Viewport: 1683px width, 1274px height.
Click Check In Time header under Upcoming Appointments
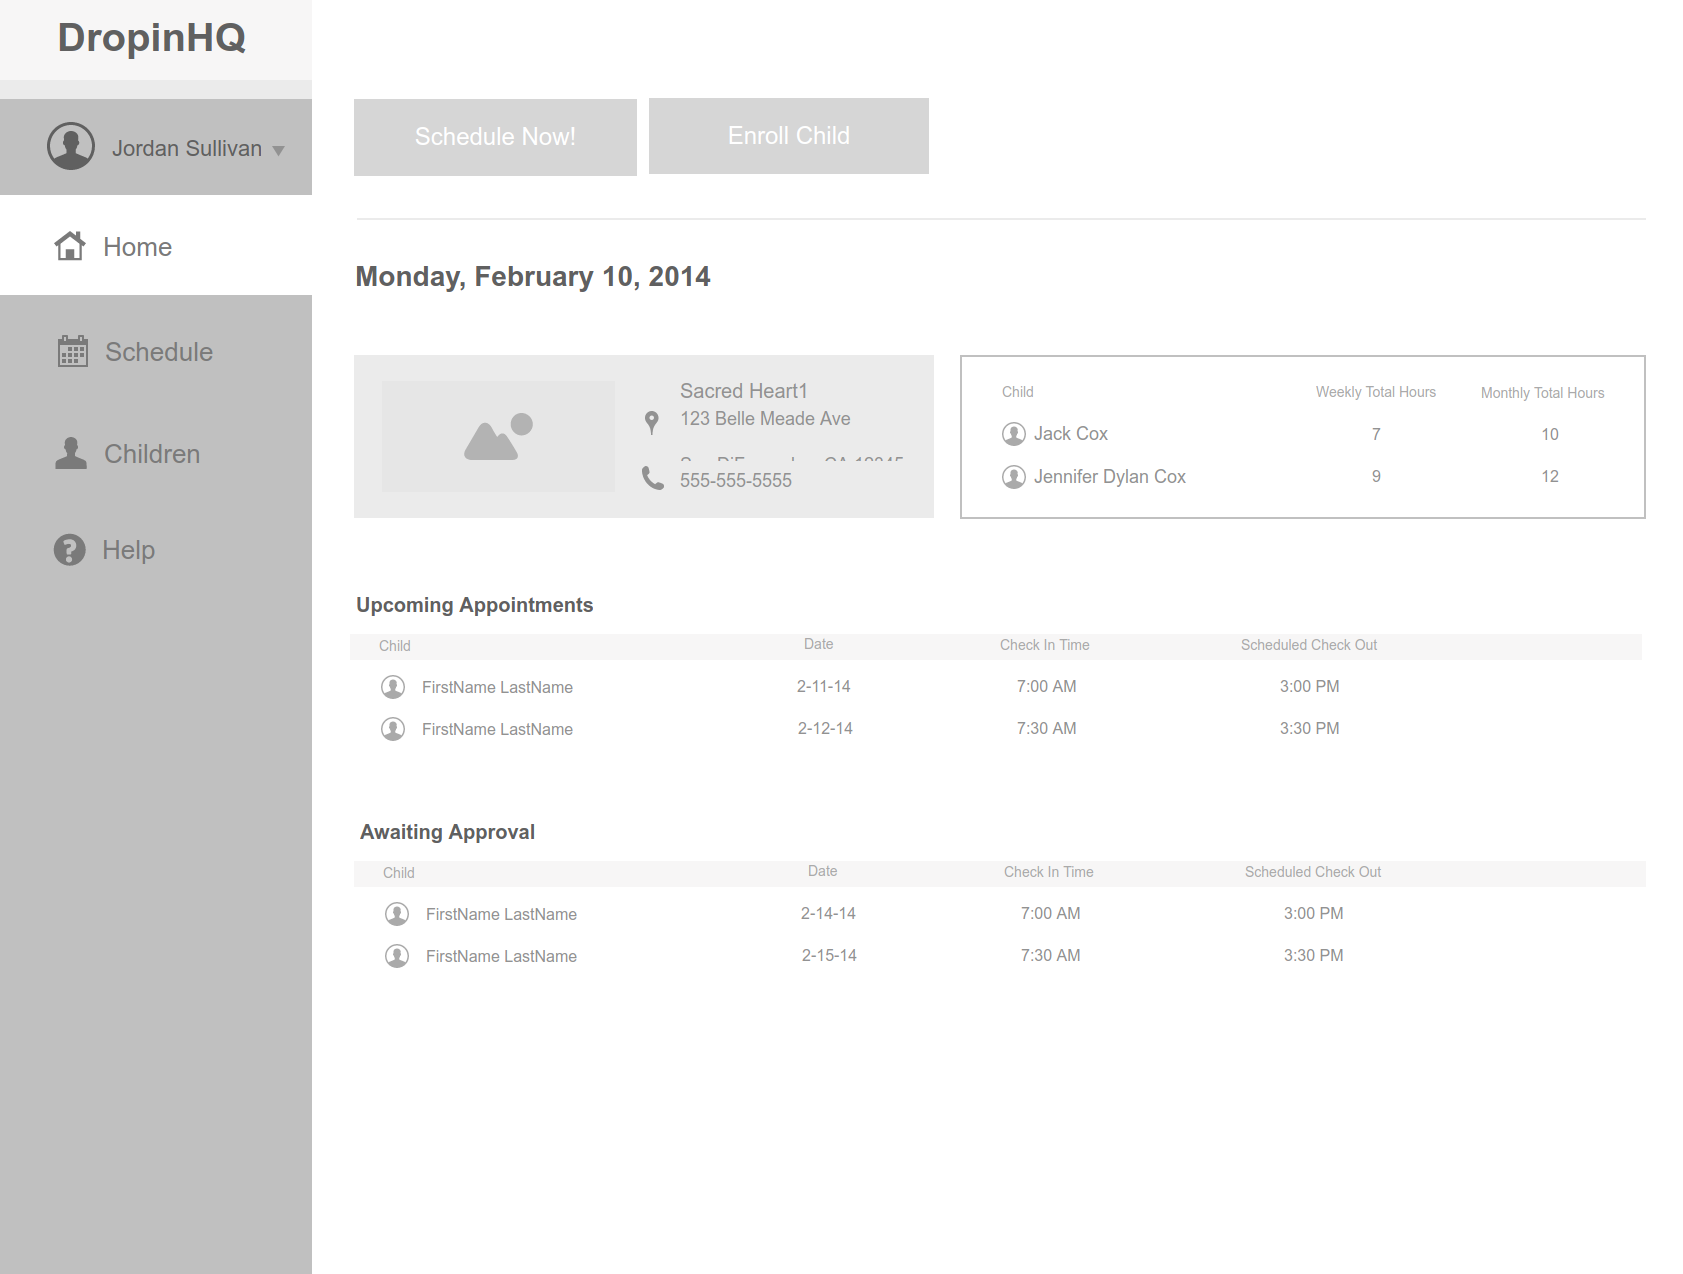point(1045,645)
